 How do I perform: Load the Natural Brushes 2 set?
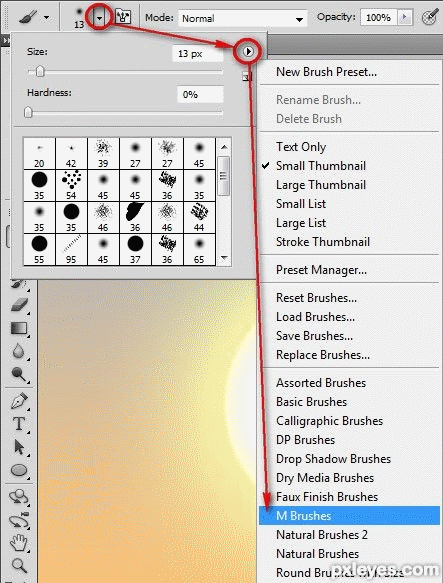pyautogui.click(x=322, y=535)
